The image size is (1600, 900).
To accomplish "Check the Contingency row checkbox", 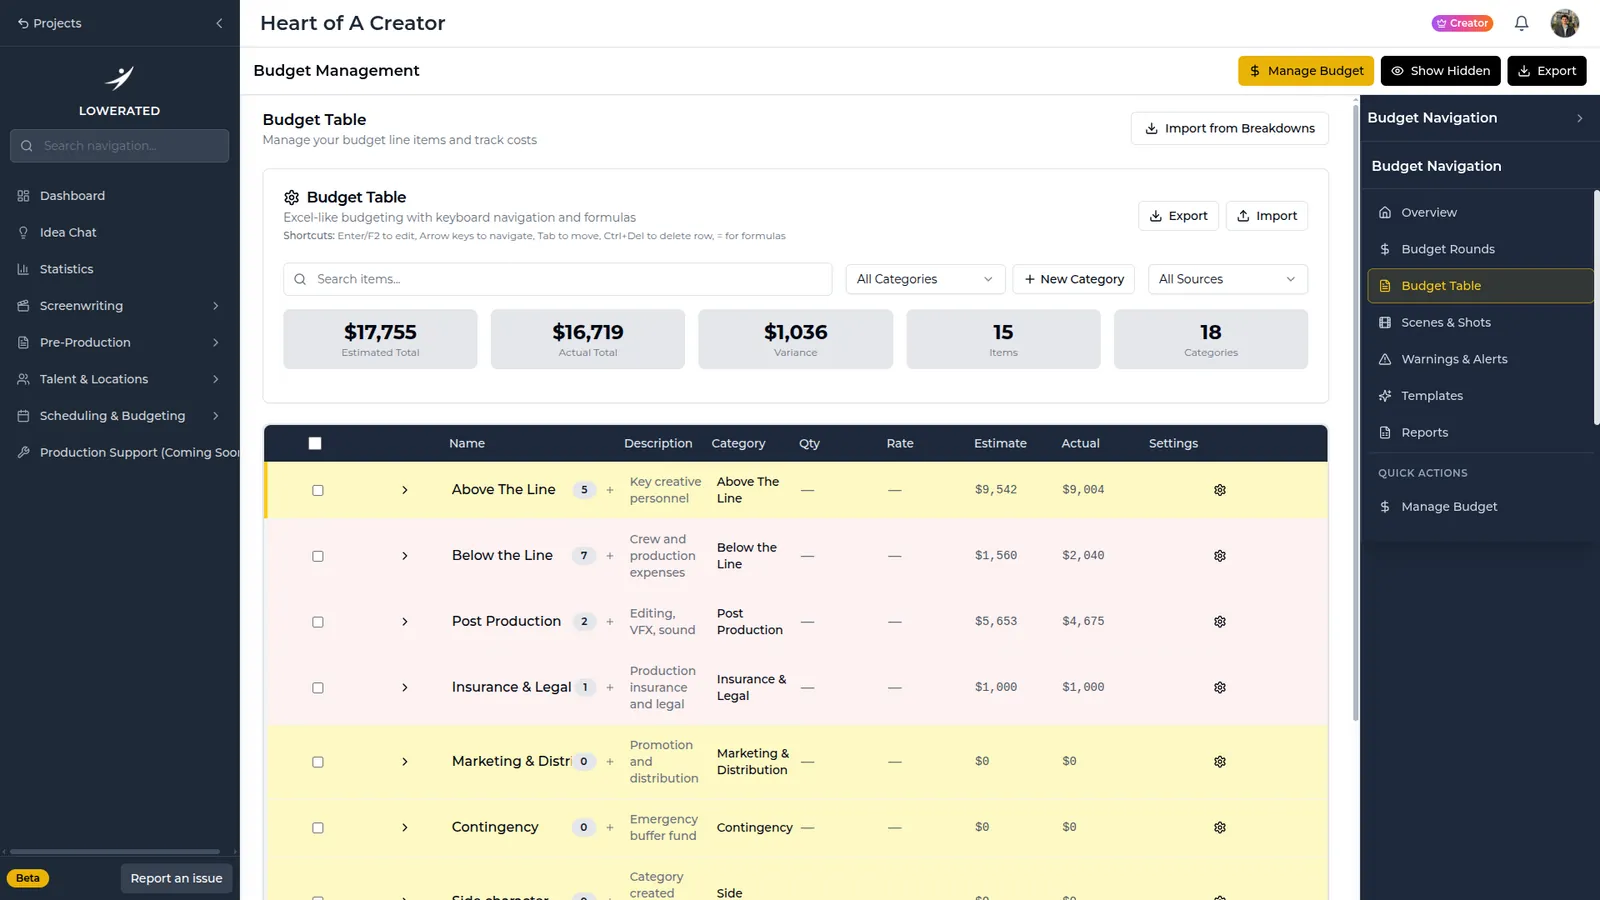I will tap(318, 829).
